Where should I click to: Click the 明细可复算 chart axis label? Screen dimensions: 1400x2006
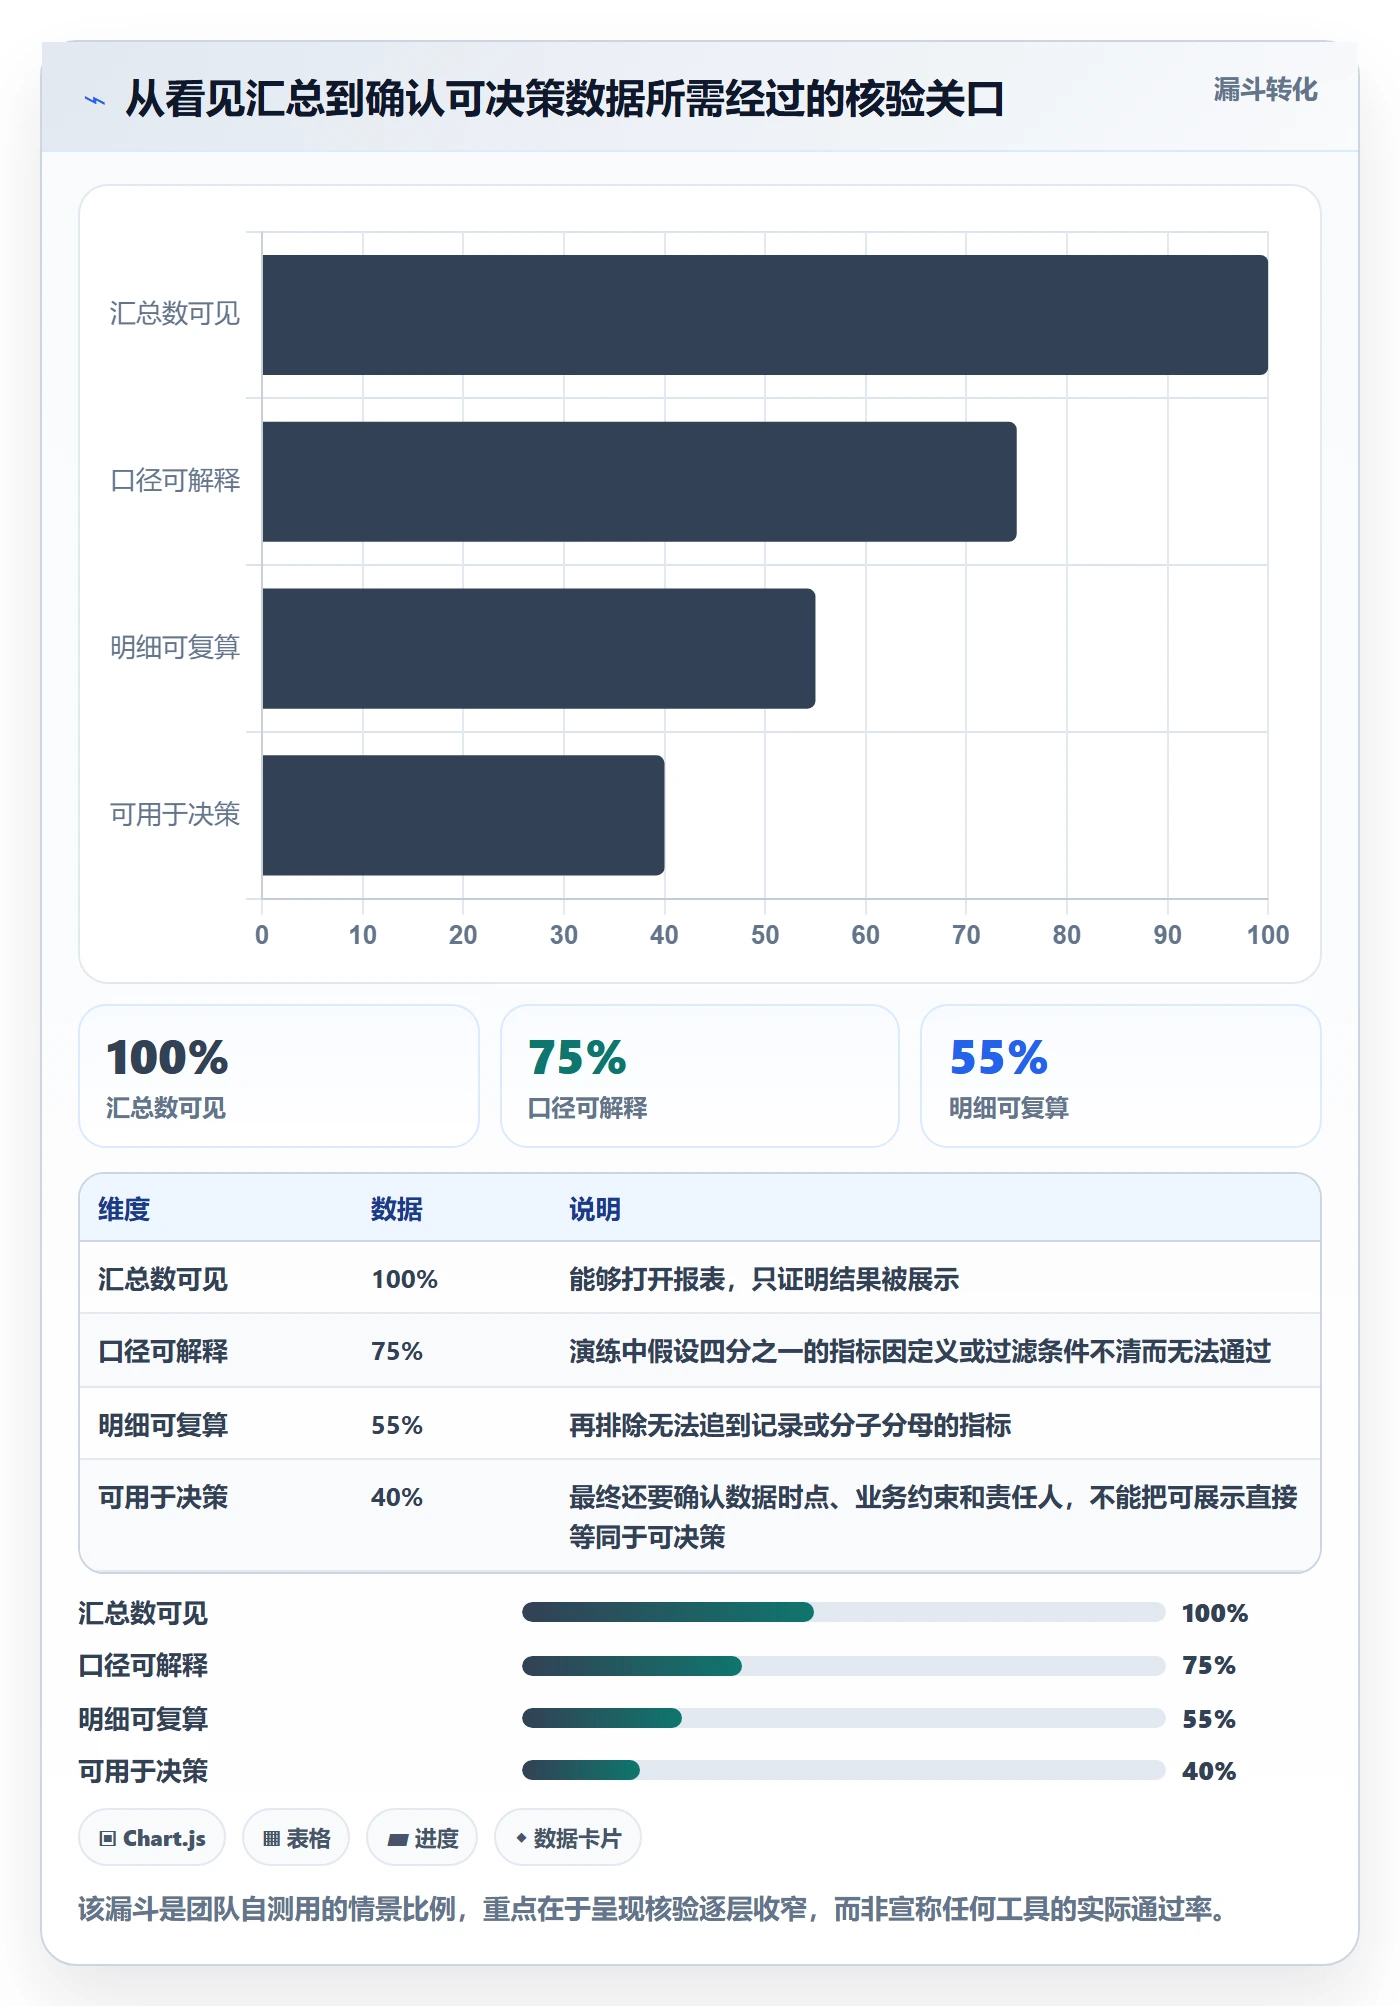tap(175, 648)
